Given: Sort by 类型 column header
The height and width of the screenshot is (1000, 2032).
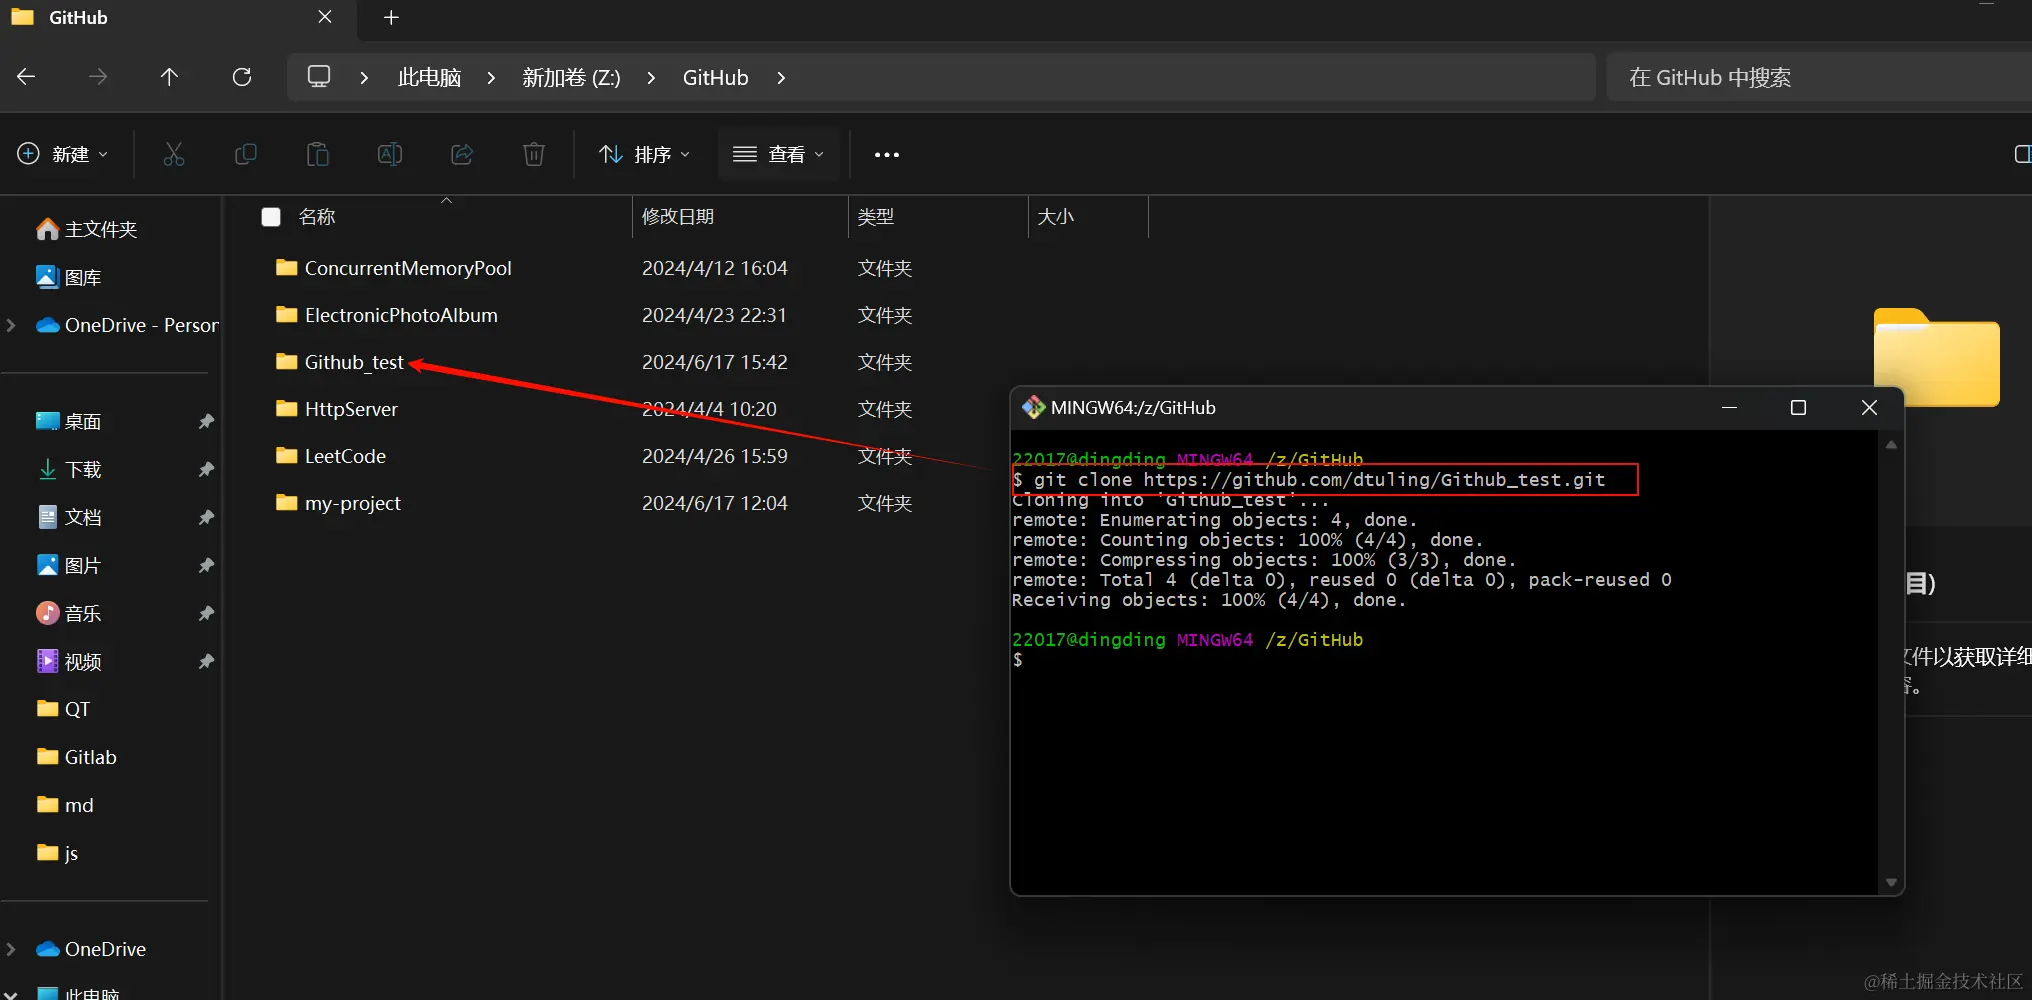Looking at the screenshot, I should 876,217.
